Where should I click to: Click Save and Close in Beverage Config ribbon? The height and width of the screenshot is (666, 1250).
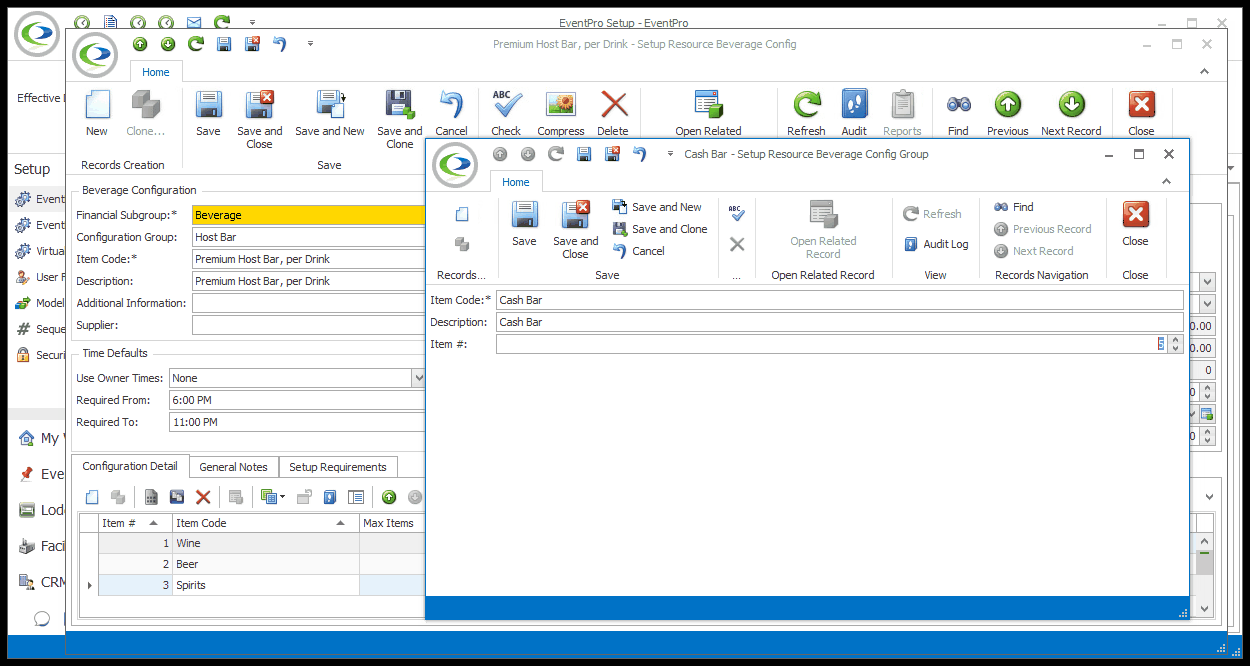pyautogui.click(x=259, y=119)
